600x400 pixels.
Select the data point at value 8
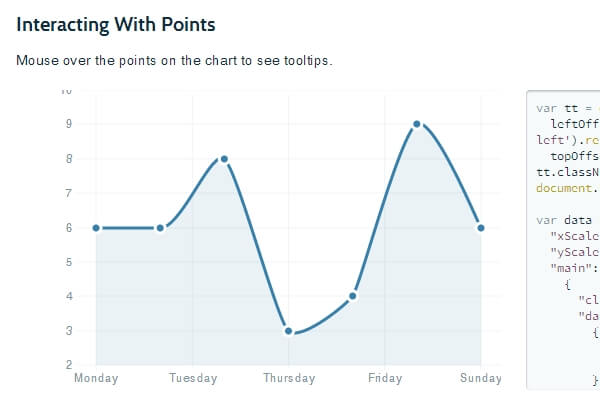click(x=224, y=159)
